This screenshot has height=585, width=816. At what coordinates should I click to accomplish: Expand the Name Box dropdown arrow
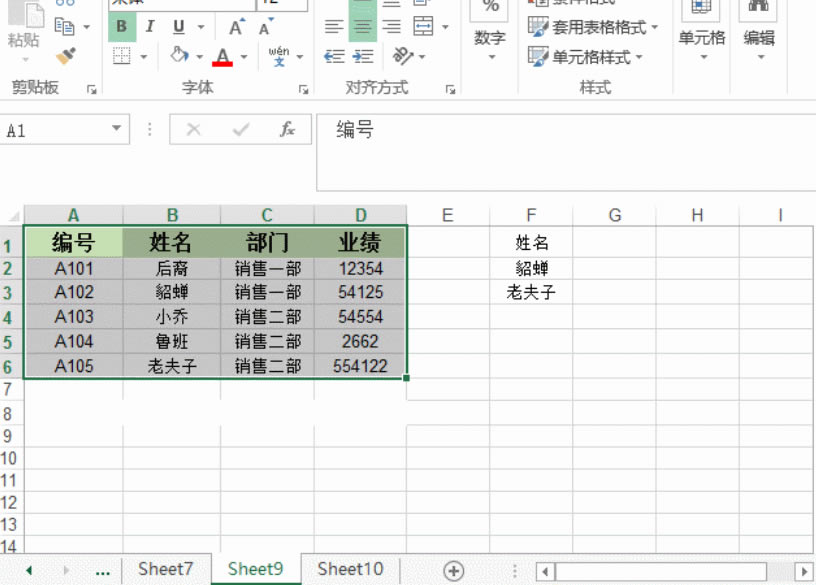[117, 129]
